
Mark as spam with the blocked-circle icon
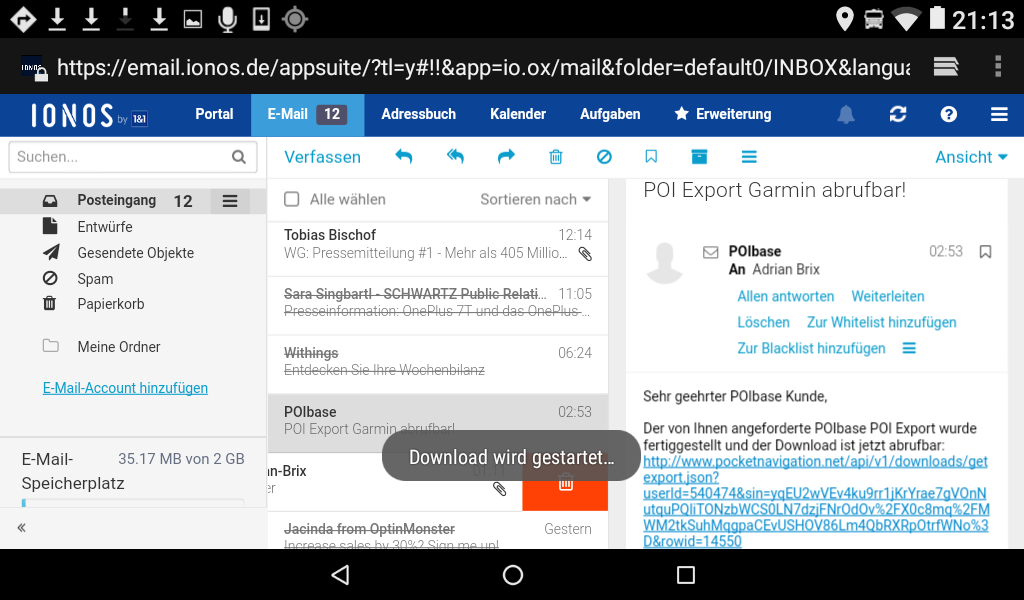pos(604,157)
